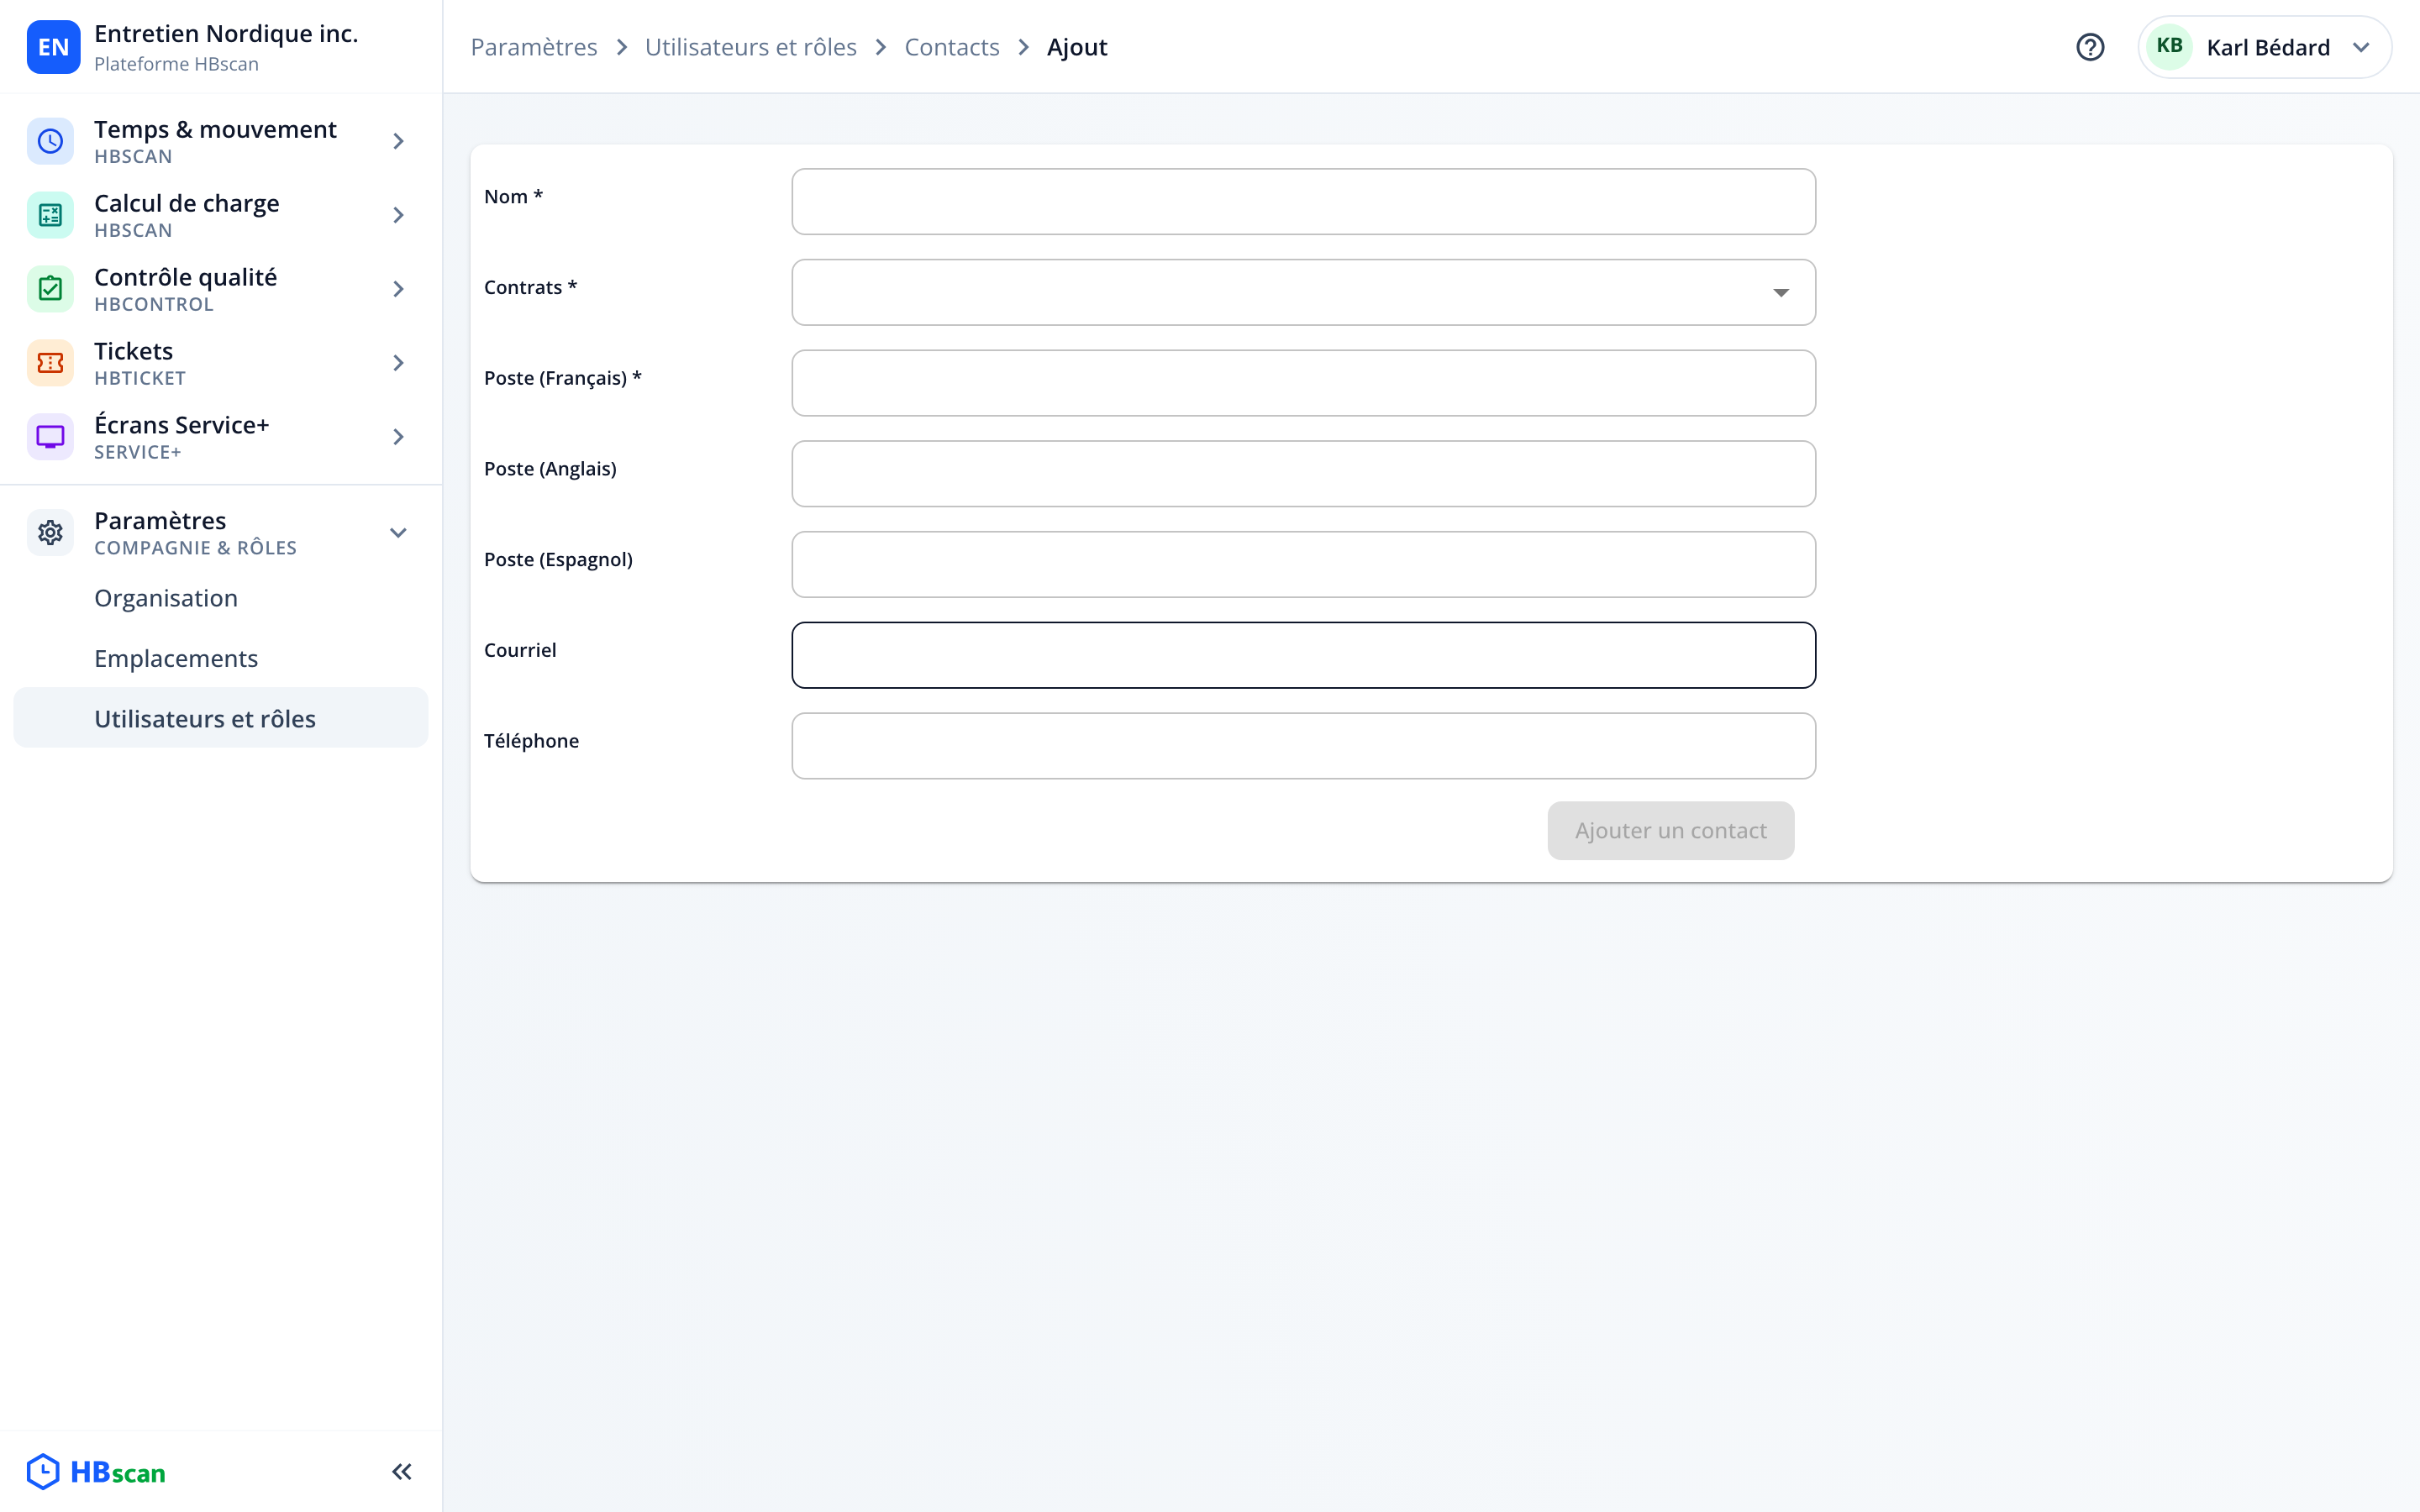Focus the Poste (Espagnol) field
The image size is (2420, 1512).
pyautogui.click(x=1303, y=564)
